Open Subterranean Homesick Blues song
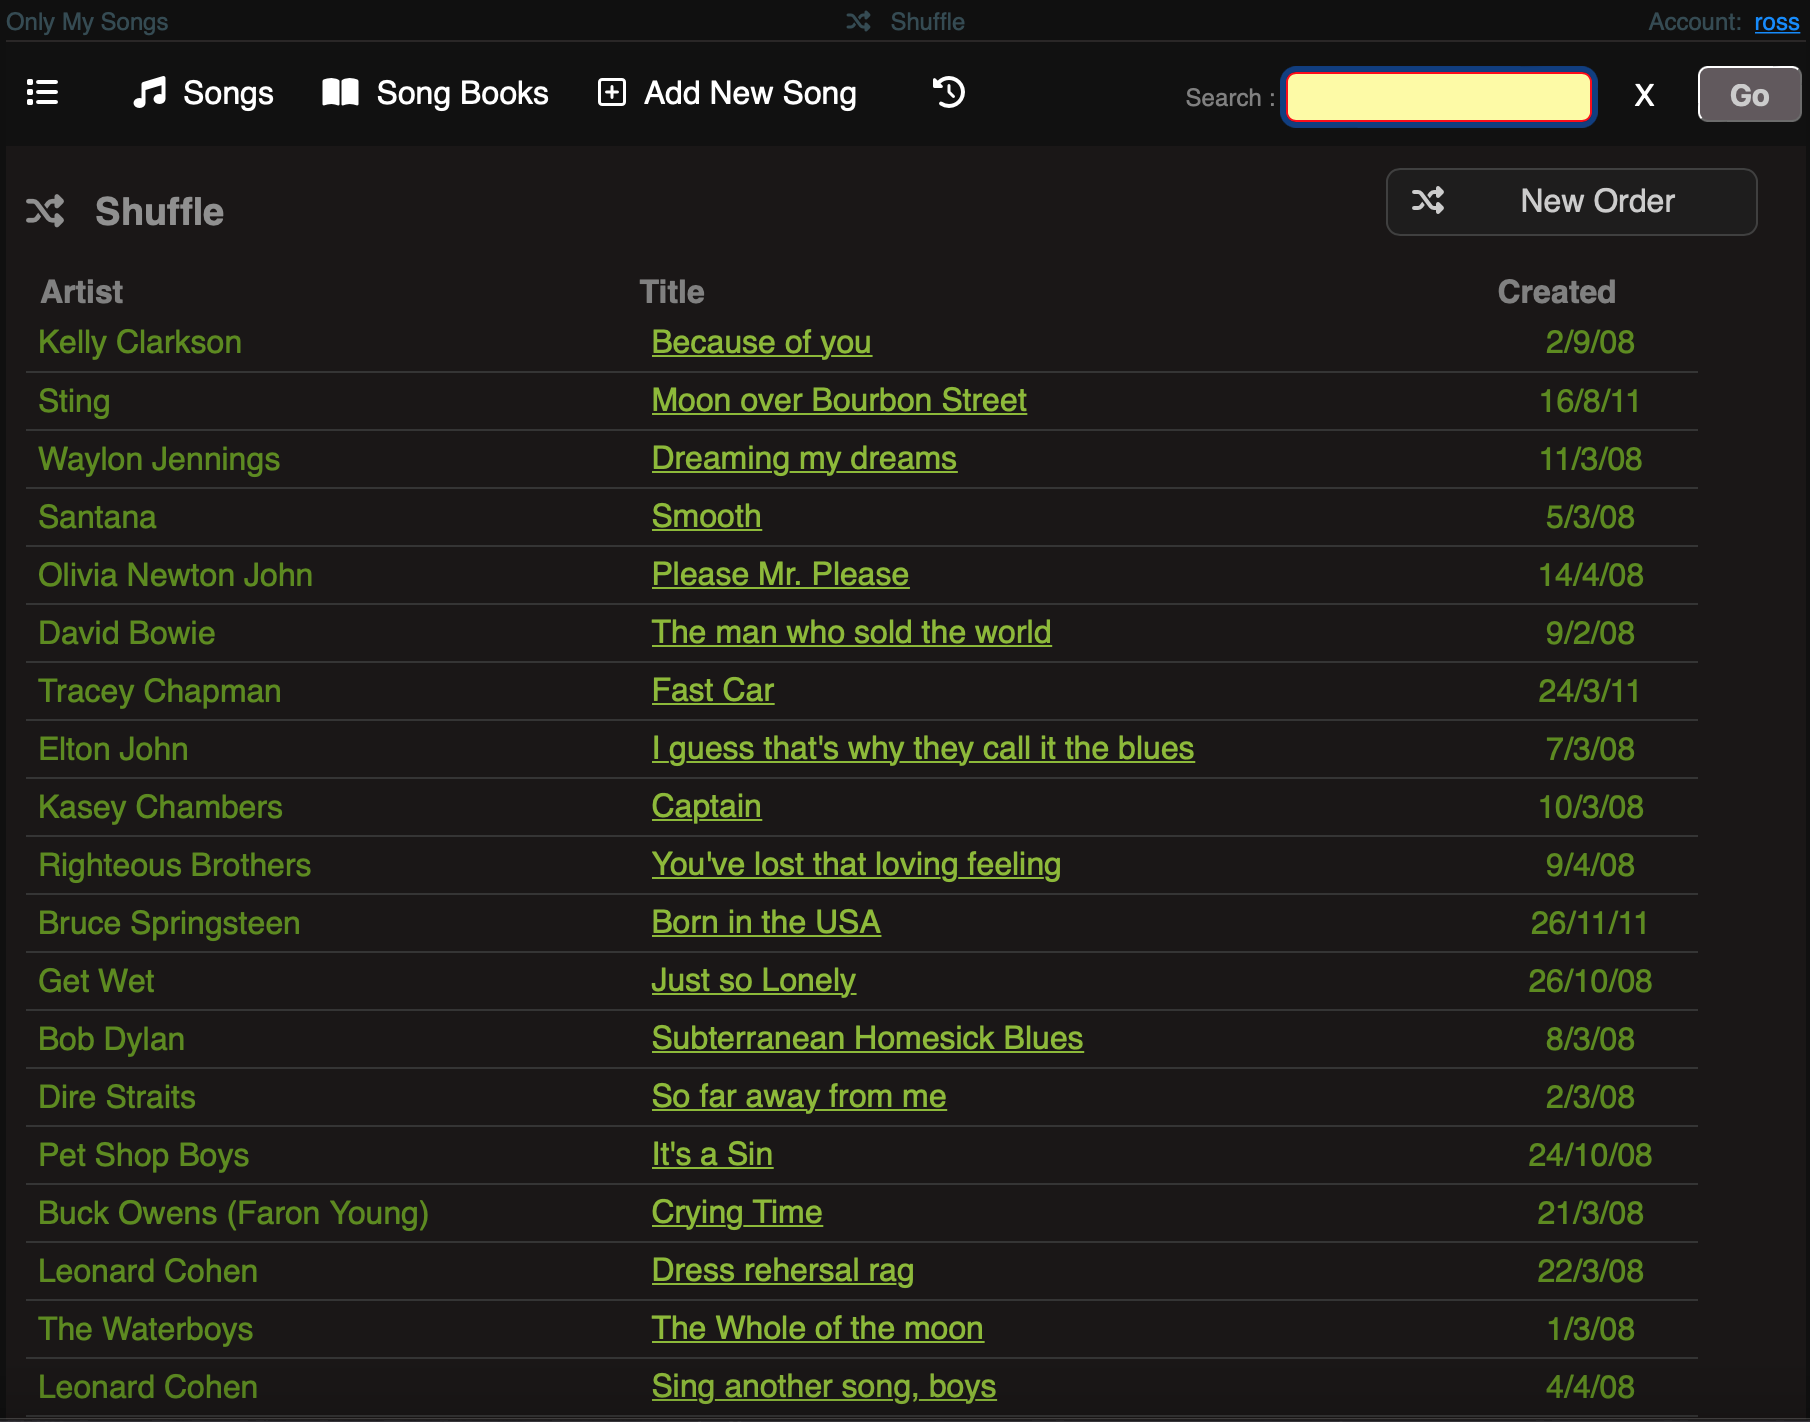This screenshot has height=1422, width=1810. 866,1038
